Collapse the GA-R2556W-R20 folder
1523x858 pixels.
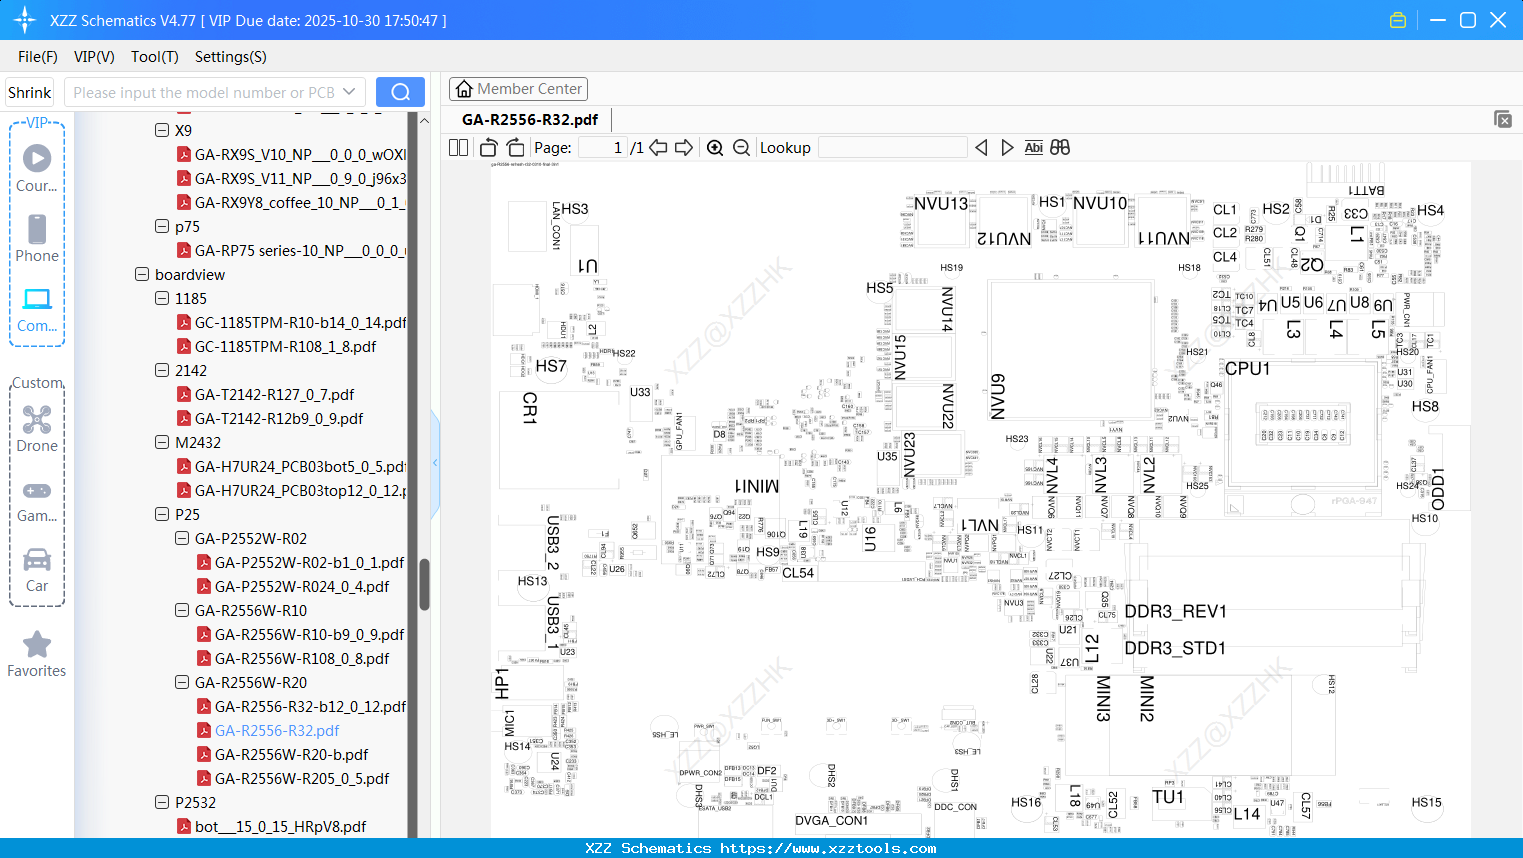[182, 682]
